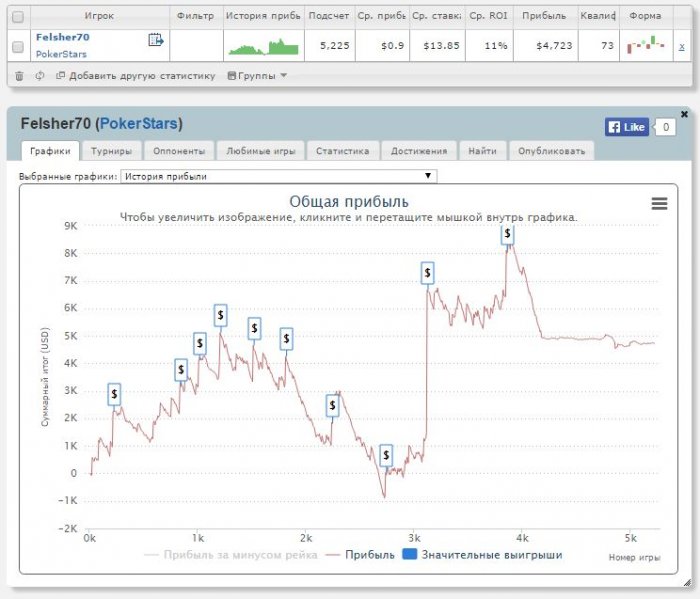
Task: Switch to the Статистика tab
Action: [343, 151]
